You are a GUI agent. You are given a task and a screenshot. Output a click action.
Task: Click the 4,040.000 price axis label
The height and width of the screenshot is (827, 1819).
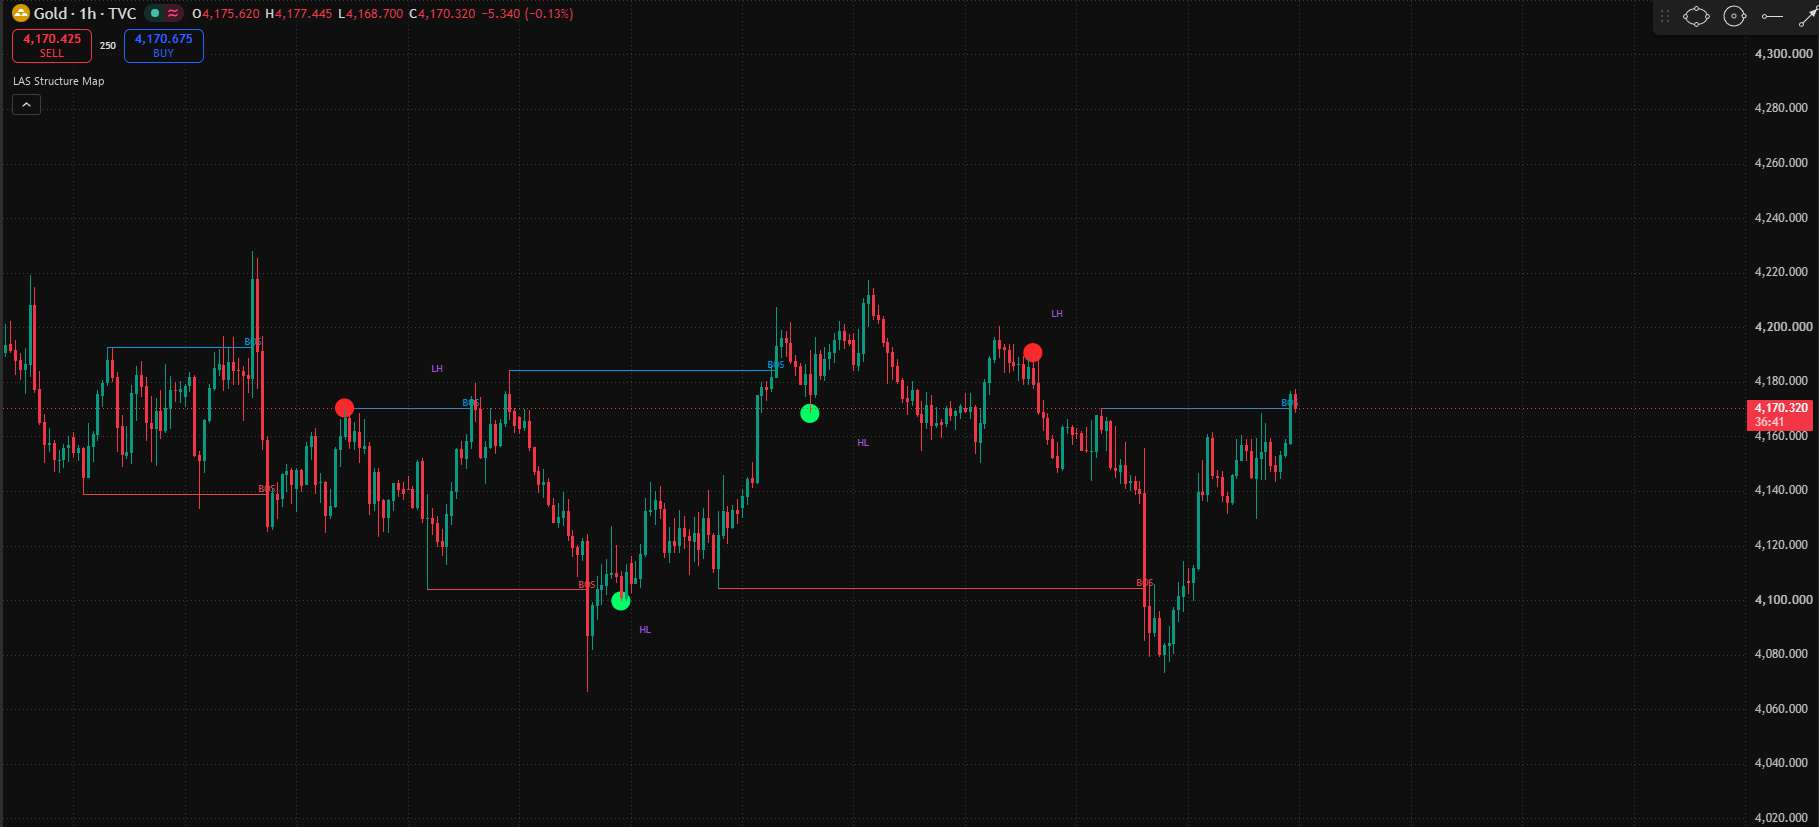(1783, 763)
